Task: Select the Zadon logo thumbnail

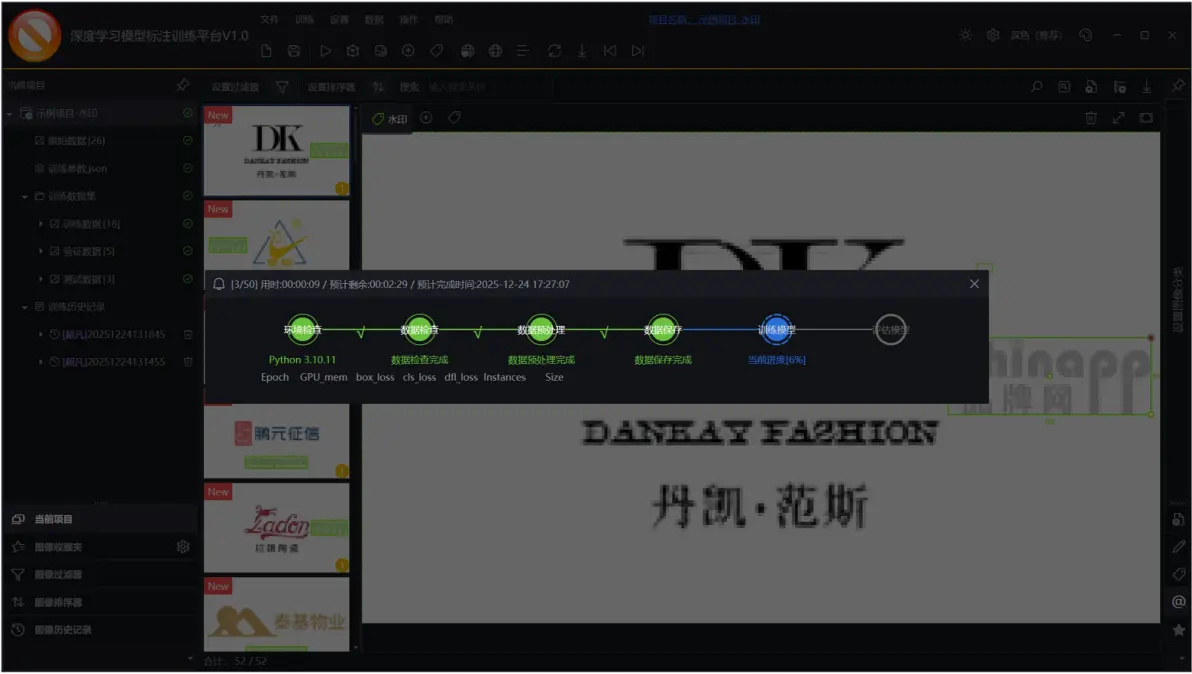Action: coord(277,527)
